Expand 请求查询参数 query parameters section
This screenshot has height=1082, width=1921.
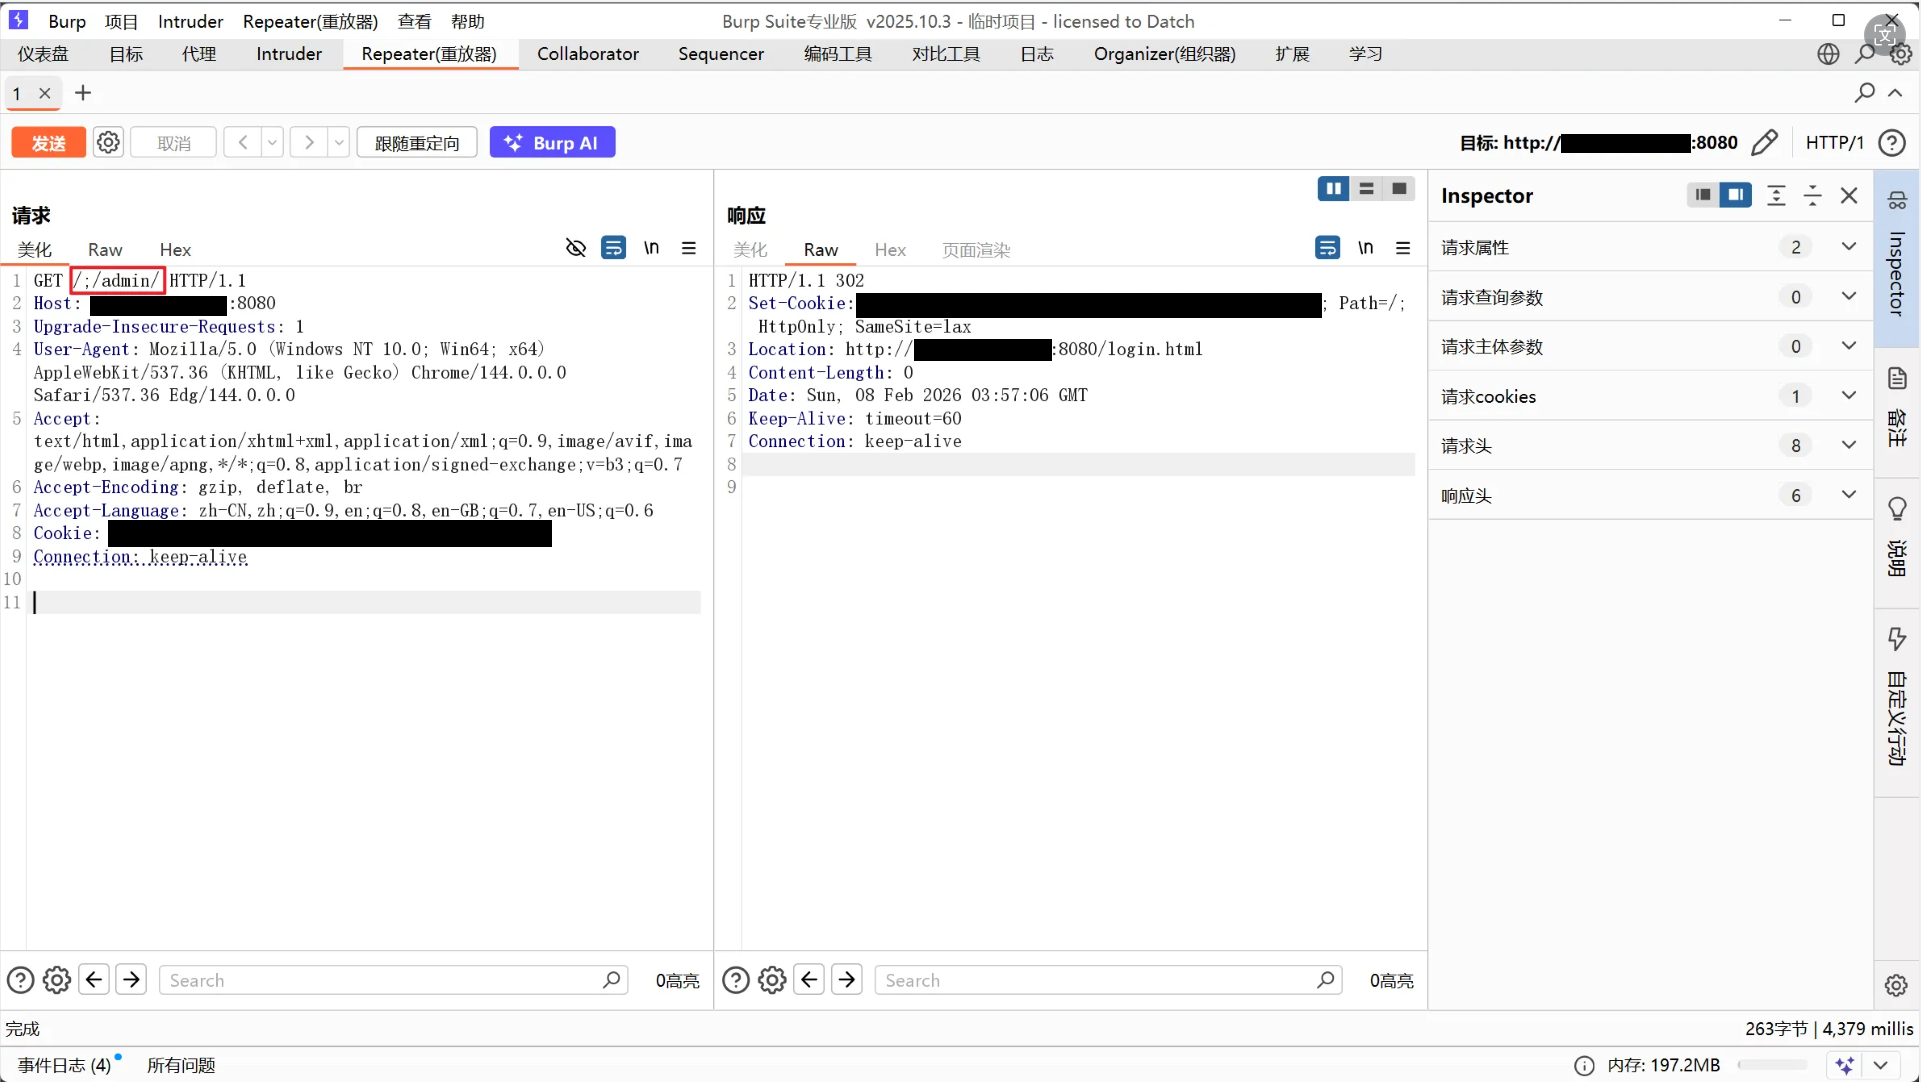coord(1650,297)
